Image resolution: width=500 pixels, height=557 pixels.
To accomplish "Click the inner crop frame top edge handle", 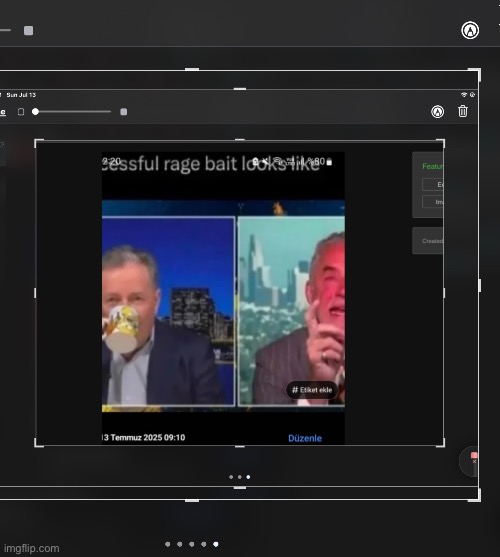I will (240, 140).
